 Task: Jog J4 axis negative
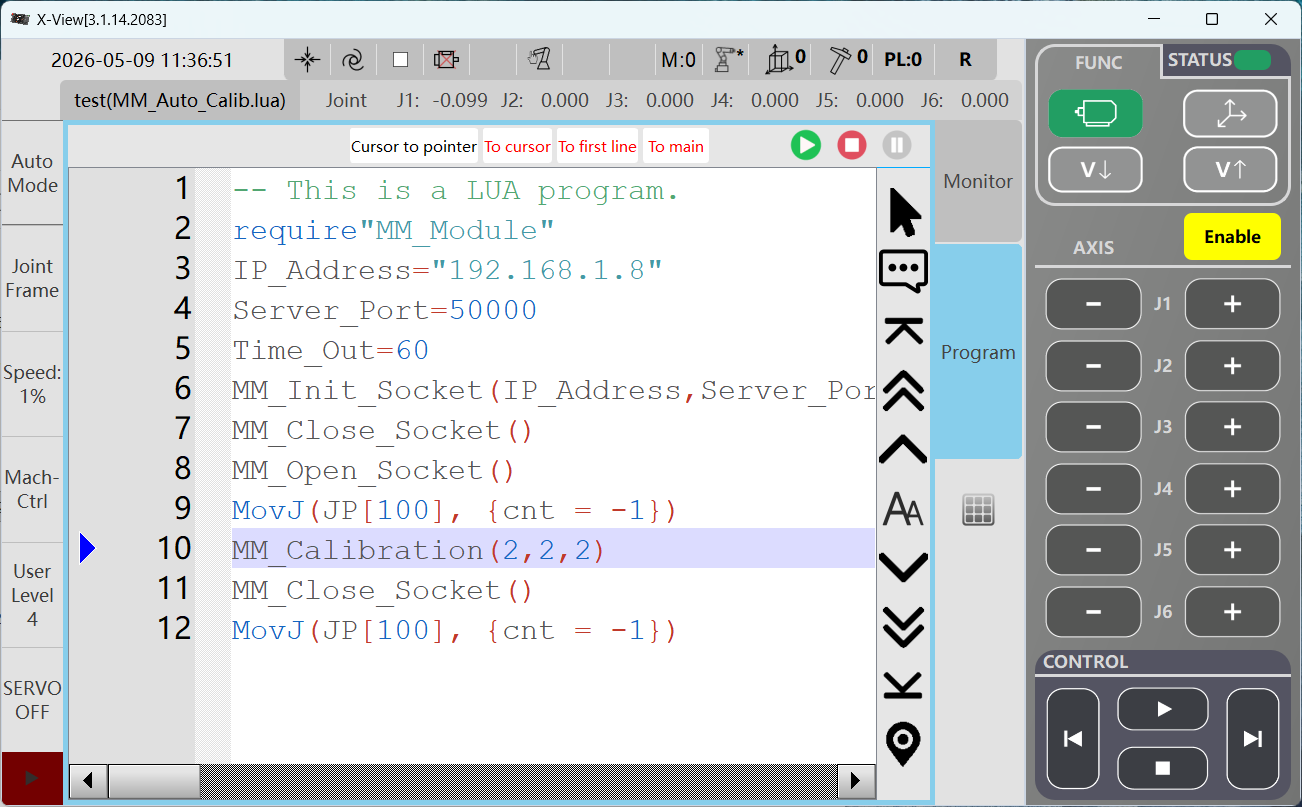point(1093,489)
